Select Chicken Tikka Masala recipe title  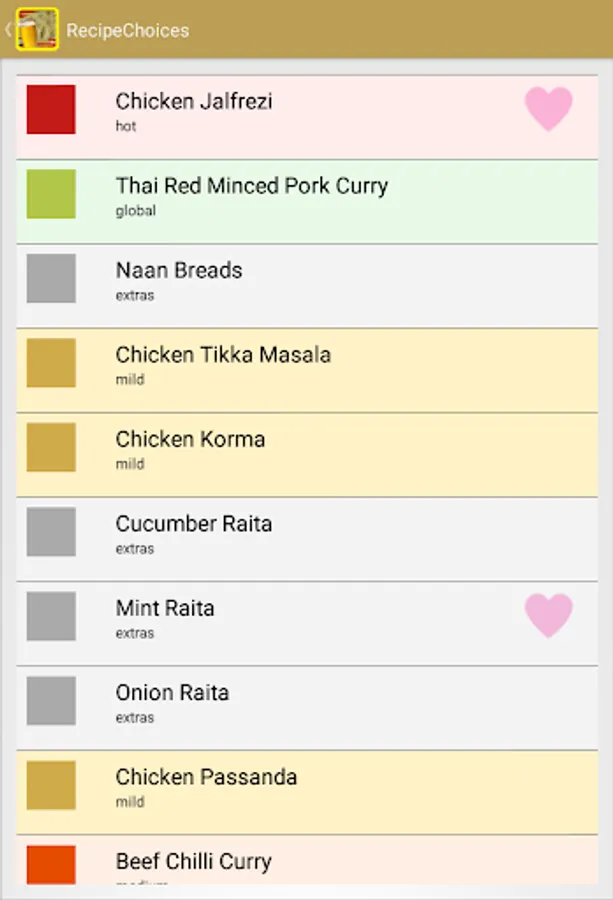(223, 355)
